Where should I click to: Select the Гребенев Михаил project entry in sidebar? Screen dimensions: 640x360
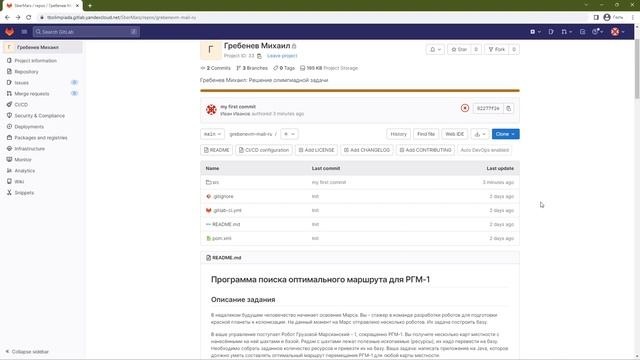(42, 47)
